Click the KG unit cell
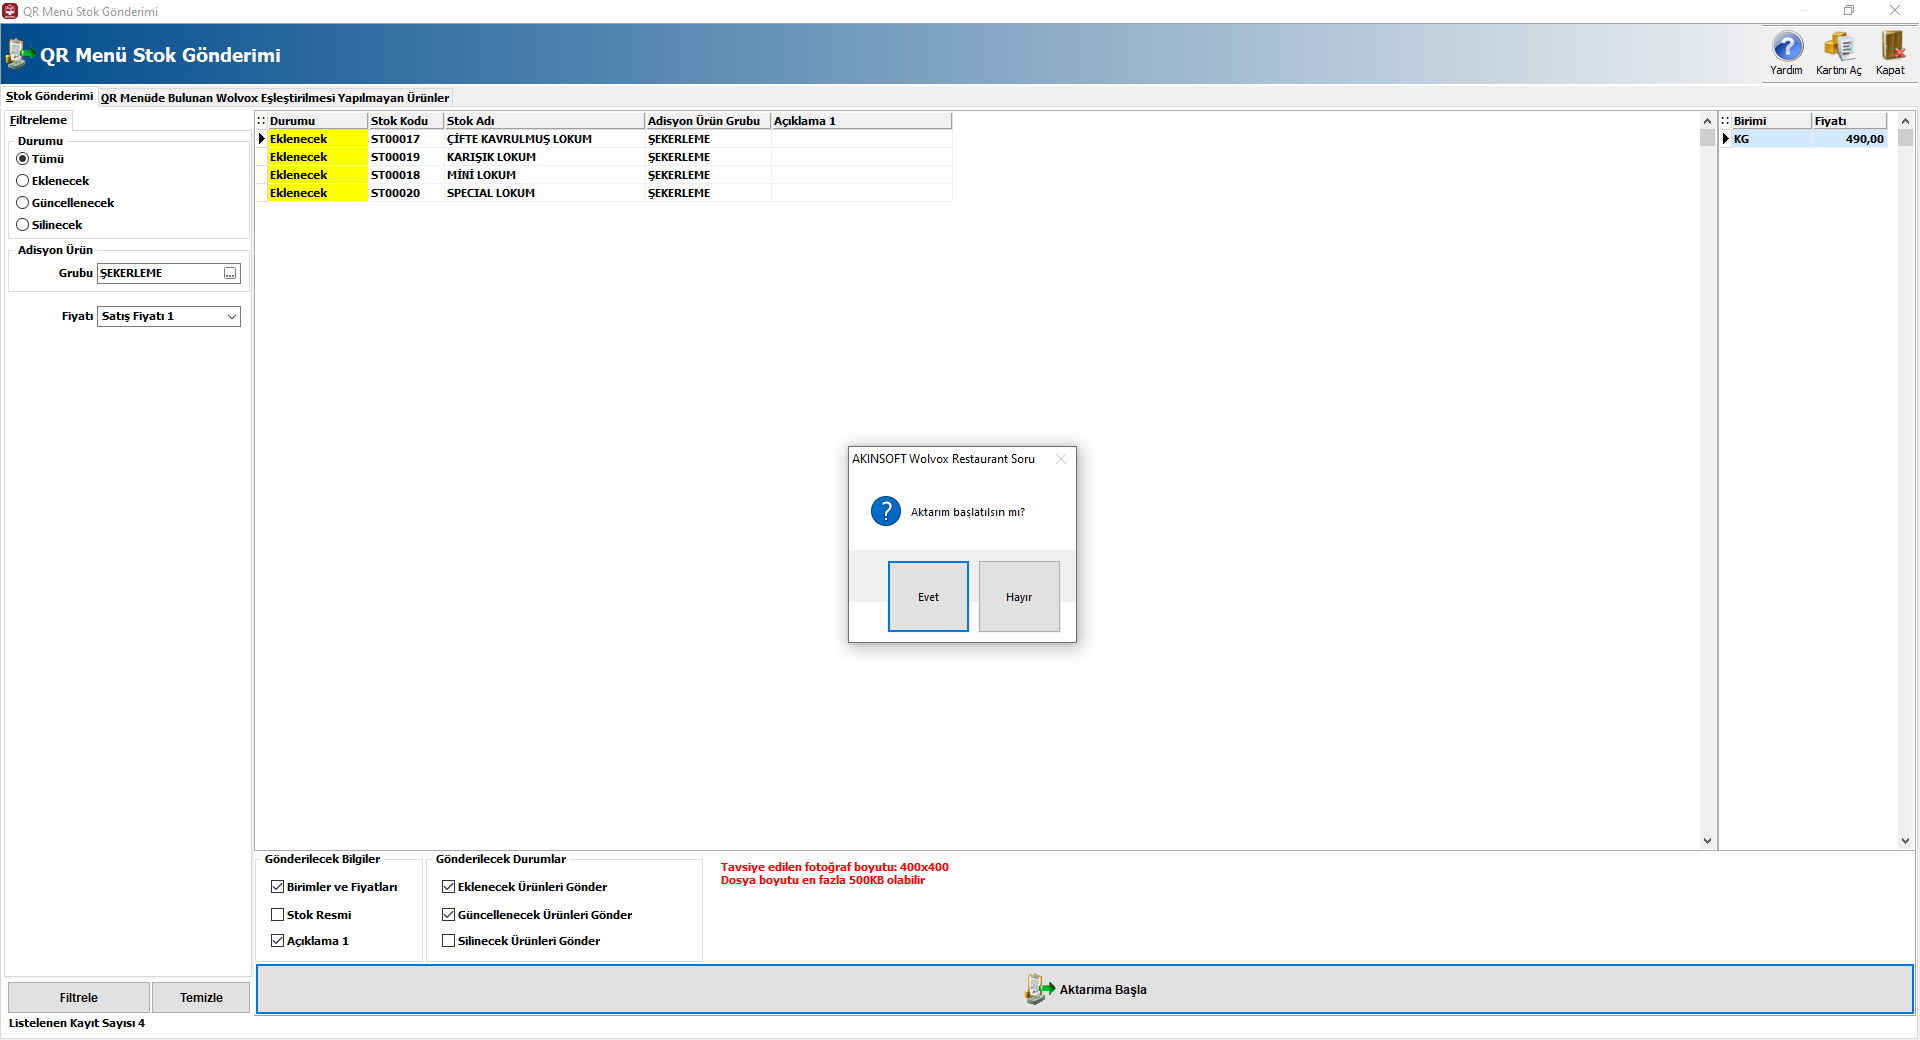The width and height of the screenshot is (1920, 1040). tap(1771, 139)
